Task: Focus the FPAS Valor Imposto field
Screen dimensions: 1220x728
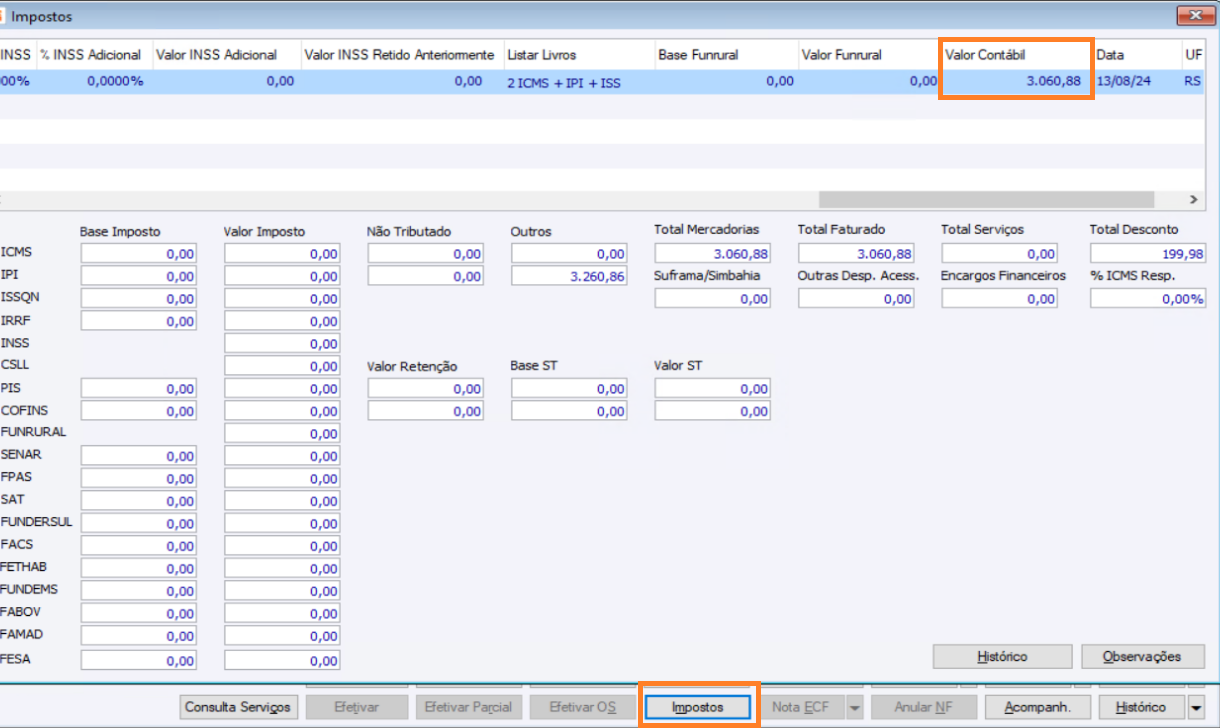Action: pyautogui.click(x=282, y=479)
